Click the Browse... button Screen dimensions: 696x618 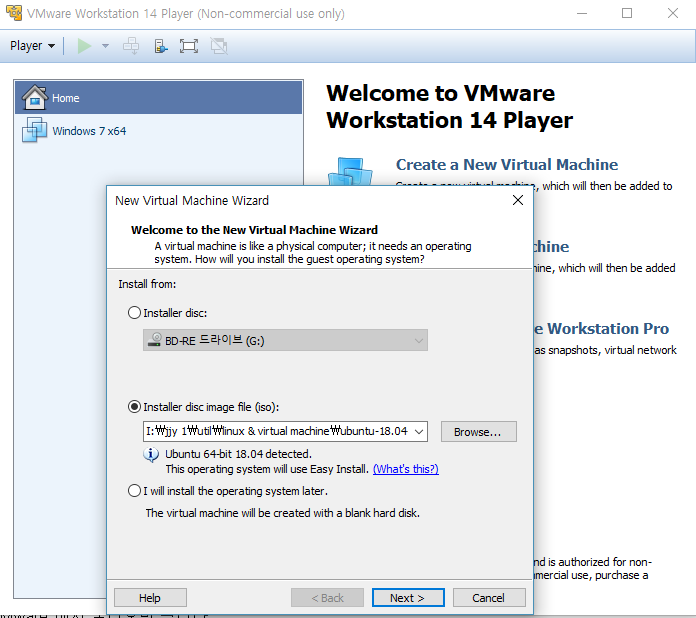478,432
